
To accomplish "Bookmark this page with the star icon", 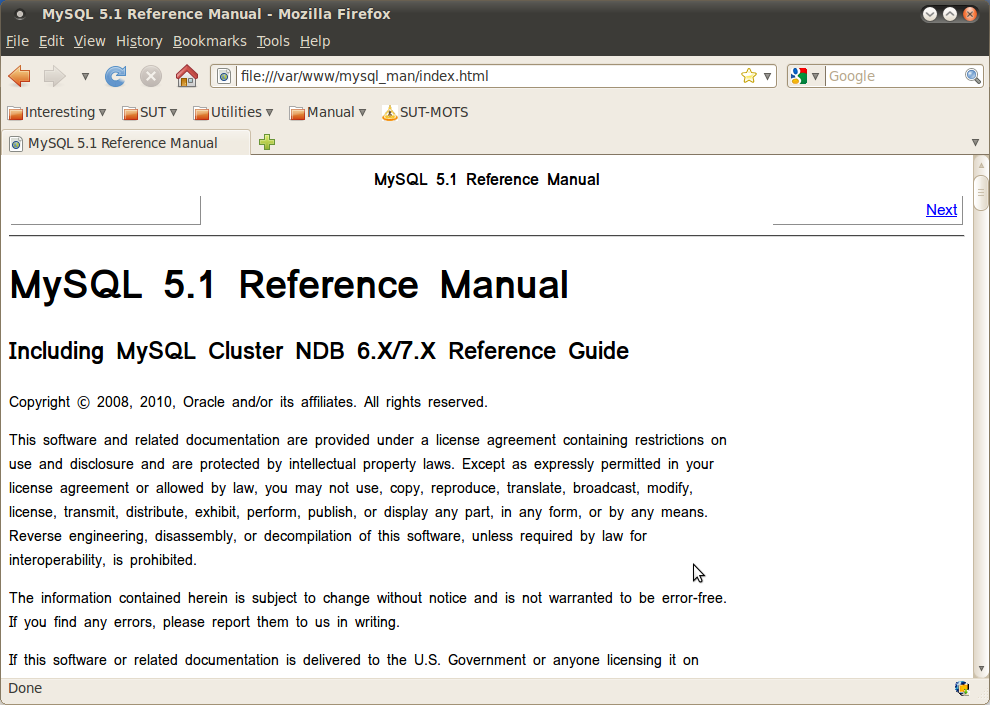I will click(749, 76).
